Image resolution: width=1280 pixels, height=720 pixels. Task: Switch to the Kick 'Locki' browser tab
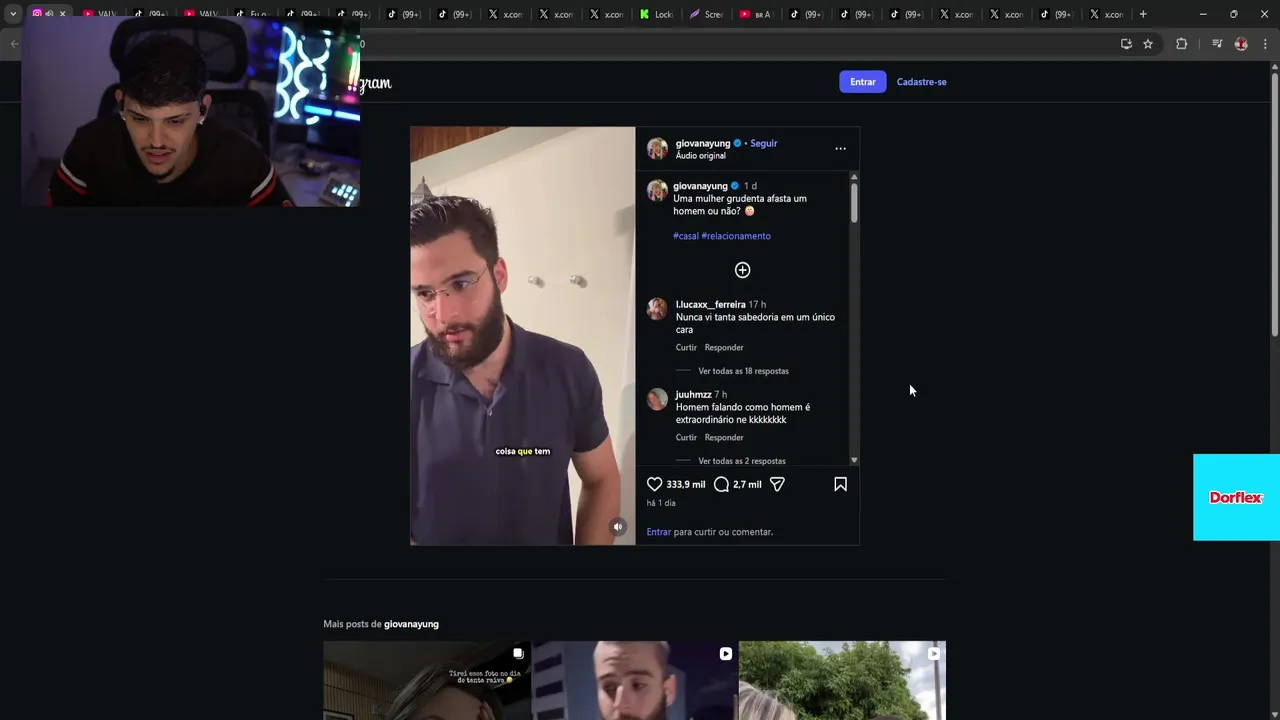[x=657, y=14]
